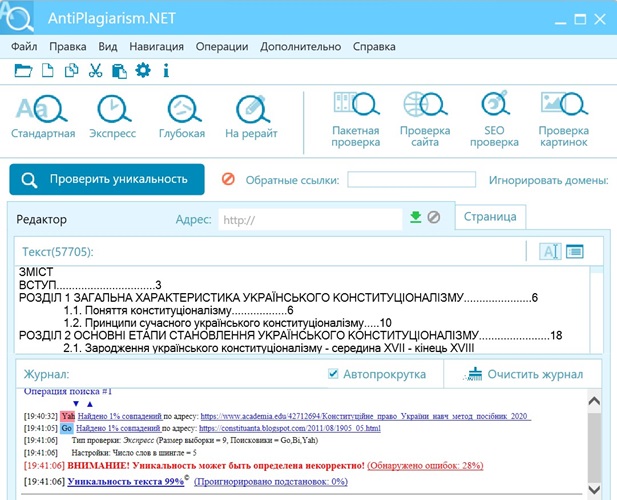Viewport: 617px width, 500px height.
Task: Jump to previous match with up triangle
Action: [x=90, y=404]
